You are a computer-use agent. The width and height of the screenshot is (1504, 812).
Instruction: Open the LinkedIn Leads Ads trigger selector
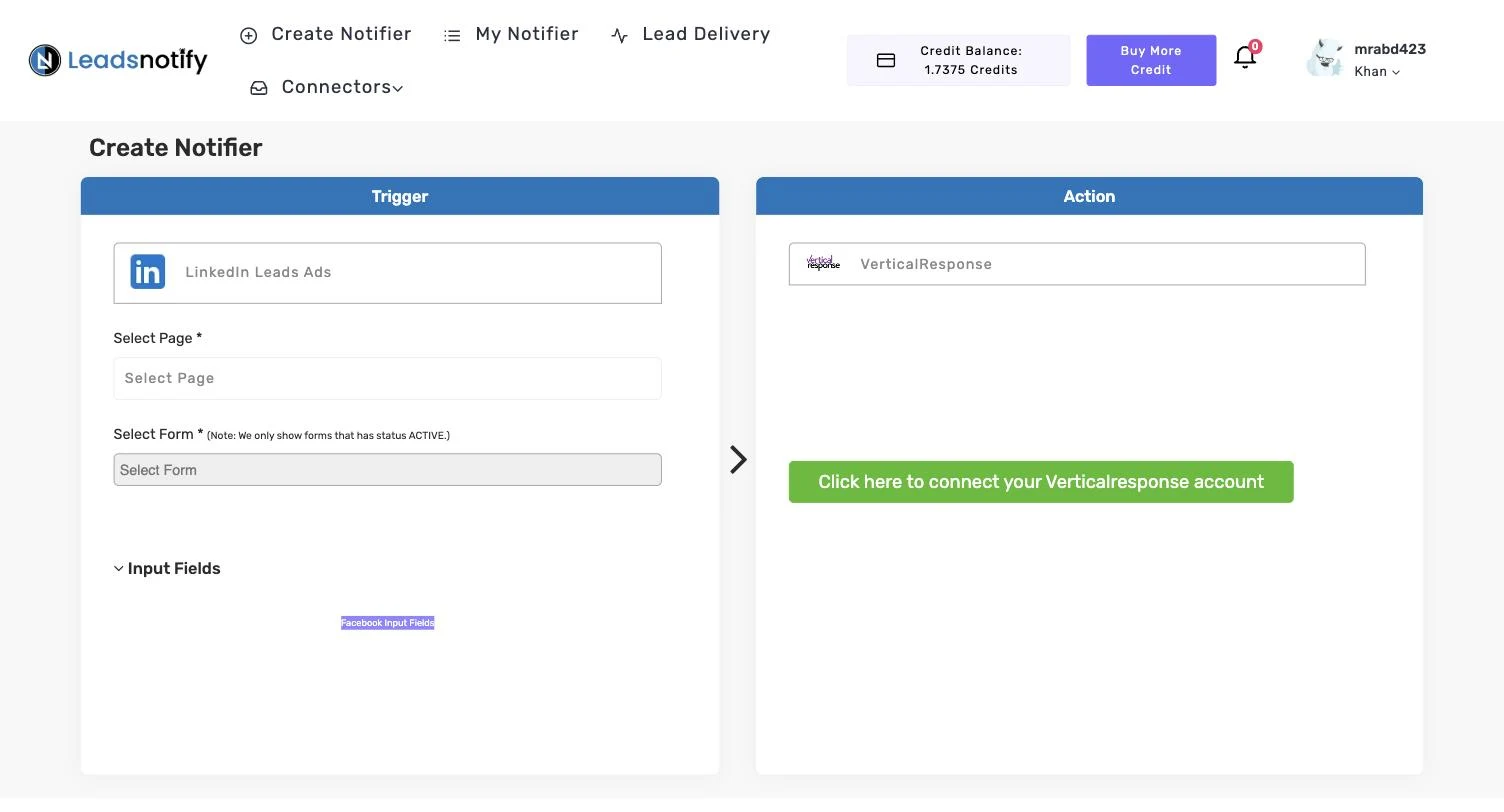(388, 273)
